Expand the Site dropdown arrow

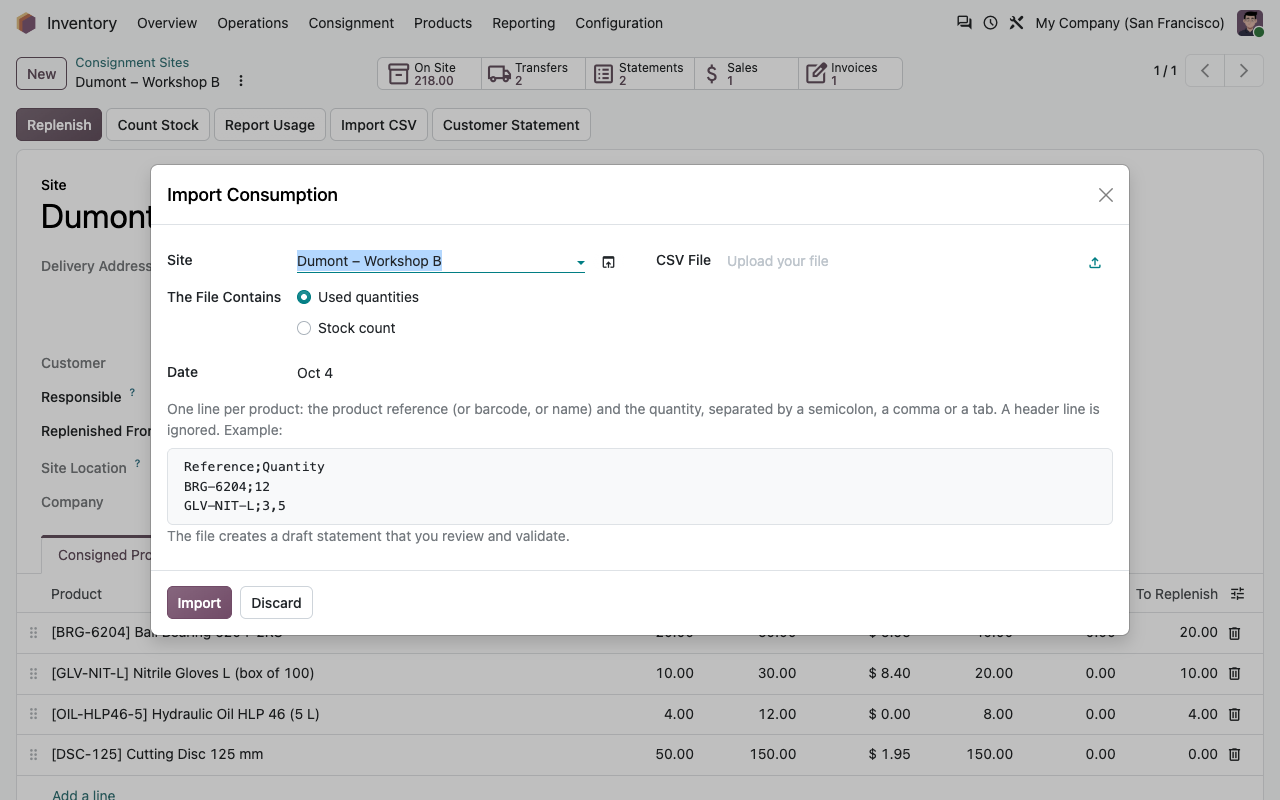580,262
